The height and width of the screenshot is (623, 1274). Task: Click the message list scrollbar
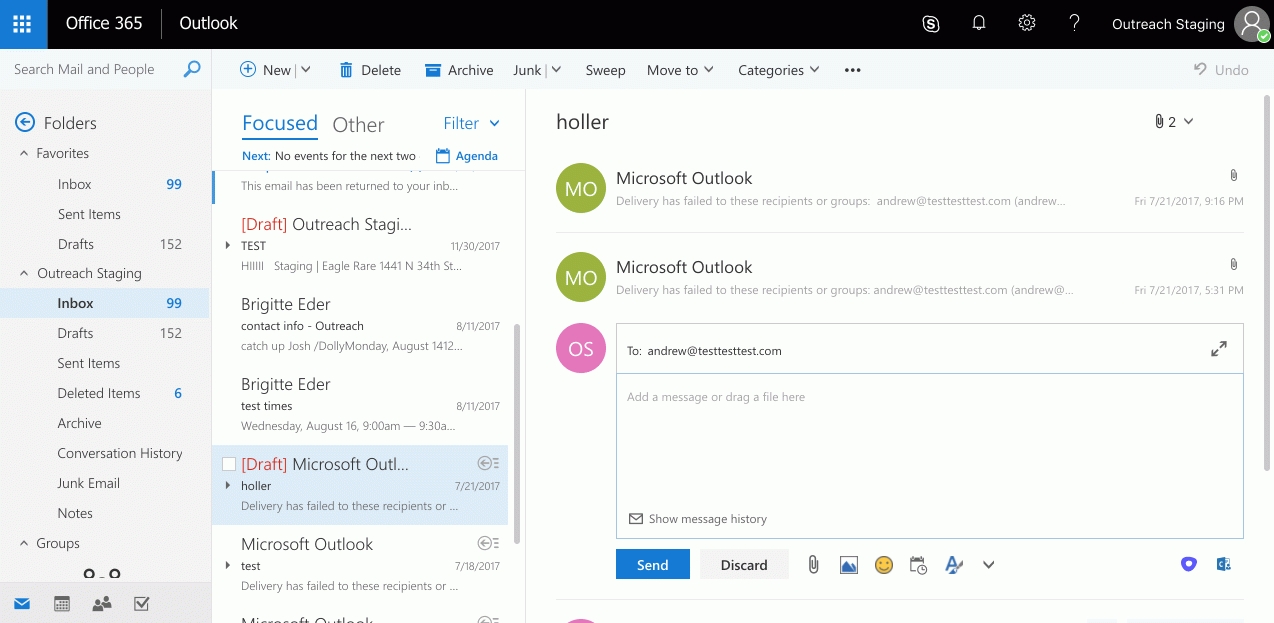517,432
